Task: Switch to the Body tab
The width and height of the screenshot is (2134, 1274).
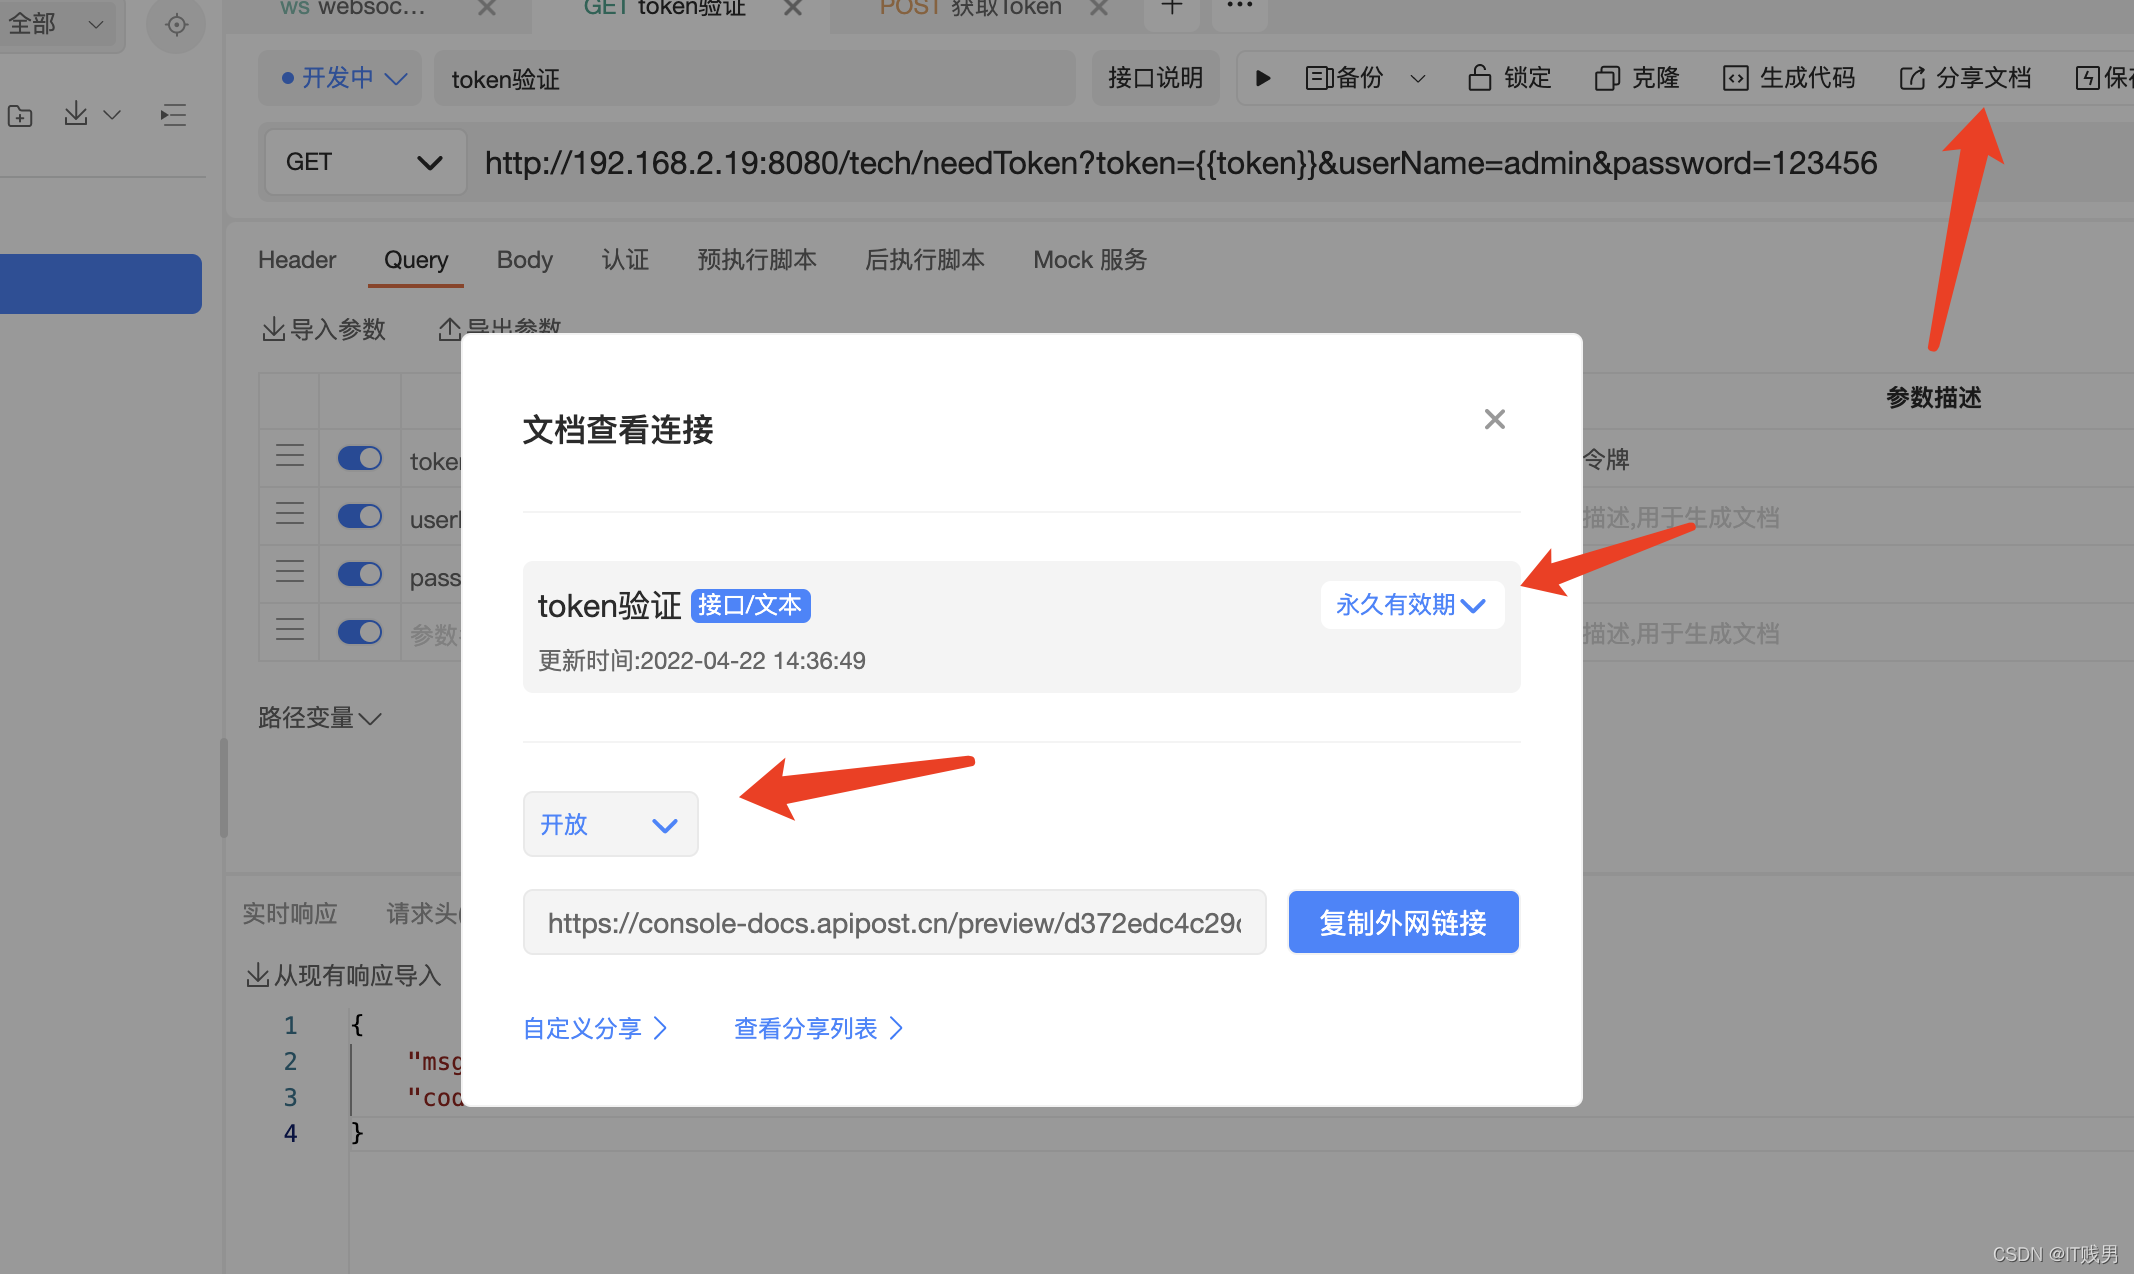Action: pyautogui.click(x=524, y=260)
